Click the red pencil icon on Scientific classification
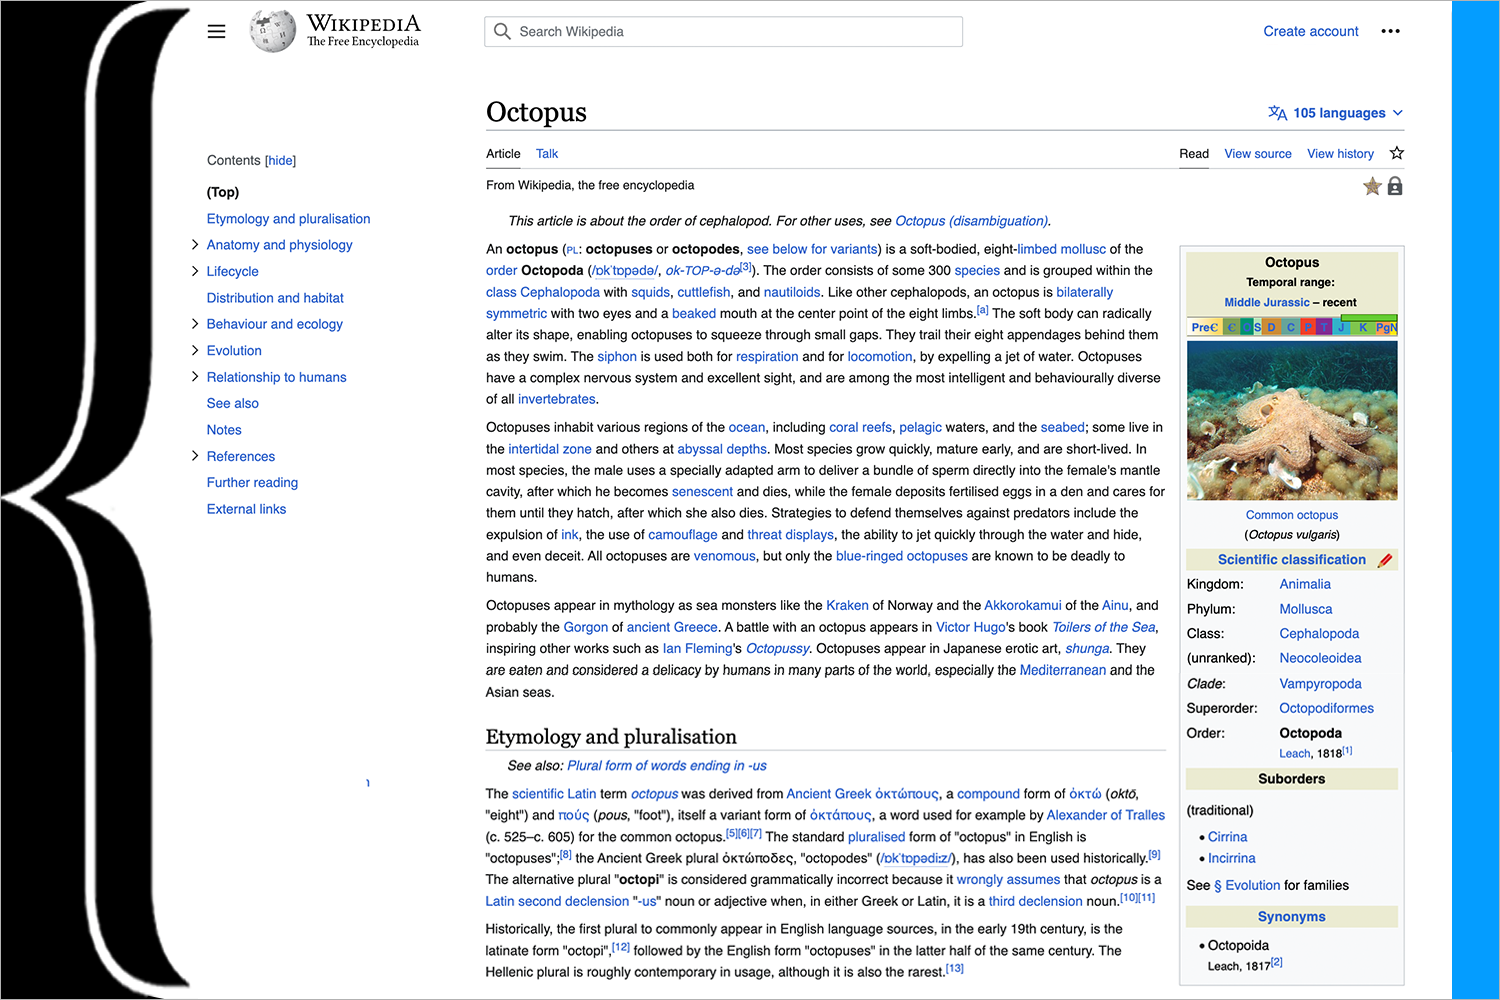Viewport: 1500px width, 1000px height. tap(1385, 560)
